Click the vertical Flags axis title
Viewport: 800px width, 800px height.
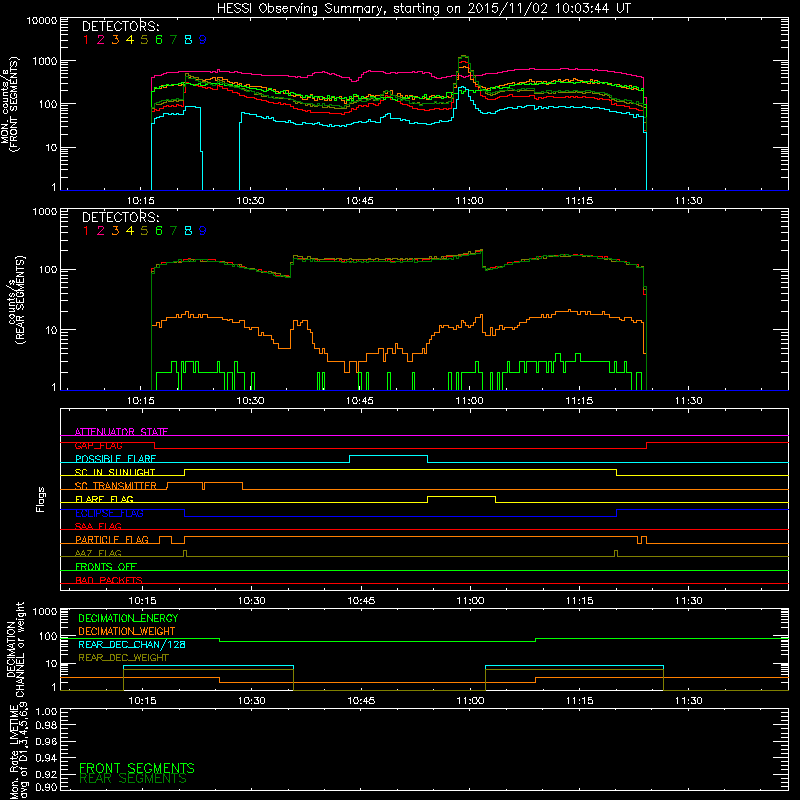41,499
